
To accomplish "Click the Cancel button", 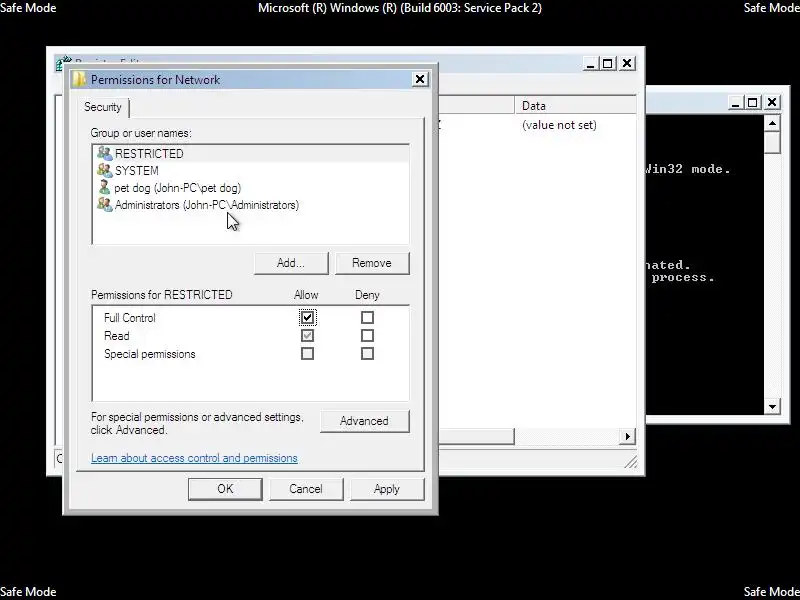I will [306, 489].
